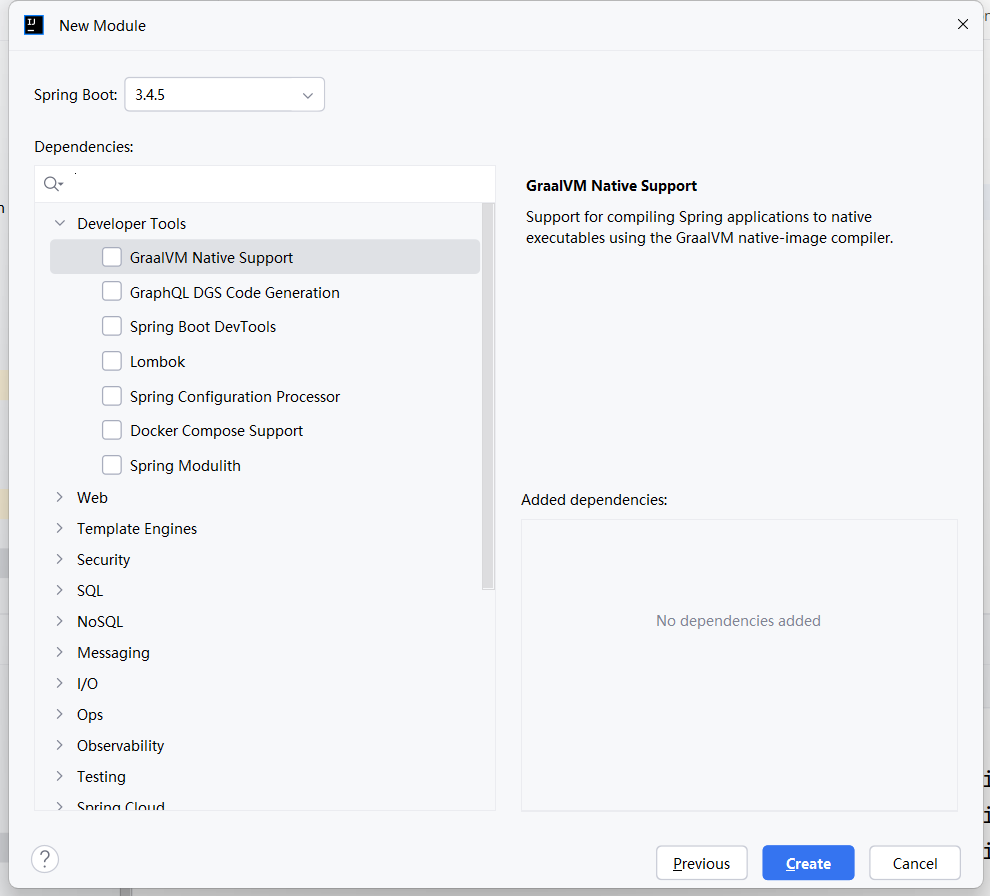Click the Messaging row label
This screenshot has height=896, width=990.
[x=114, y=653]
